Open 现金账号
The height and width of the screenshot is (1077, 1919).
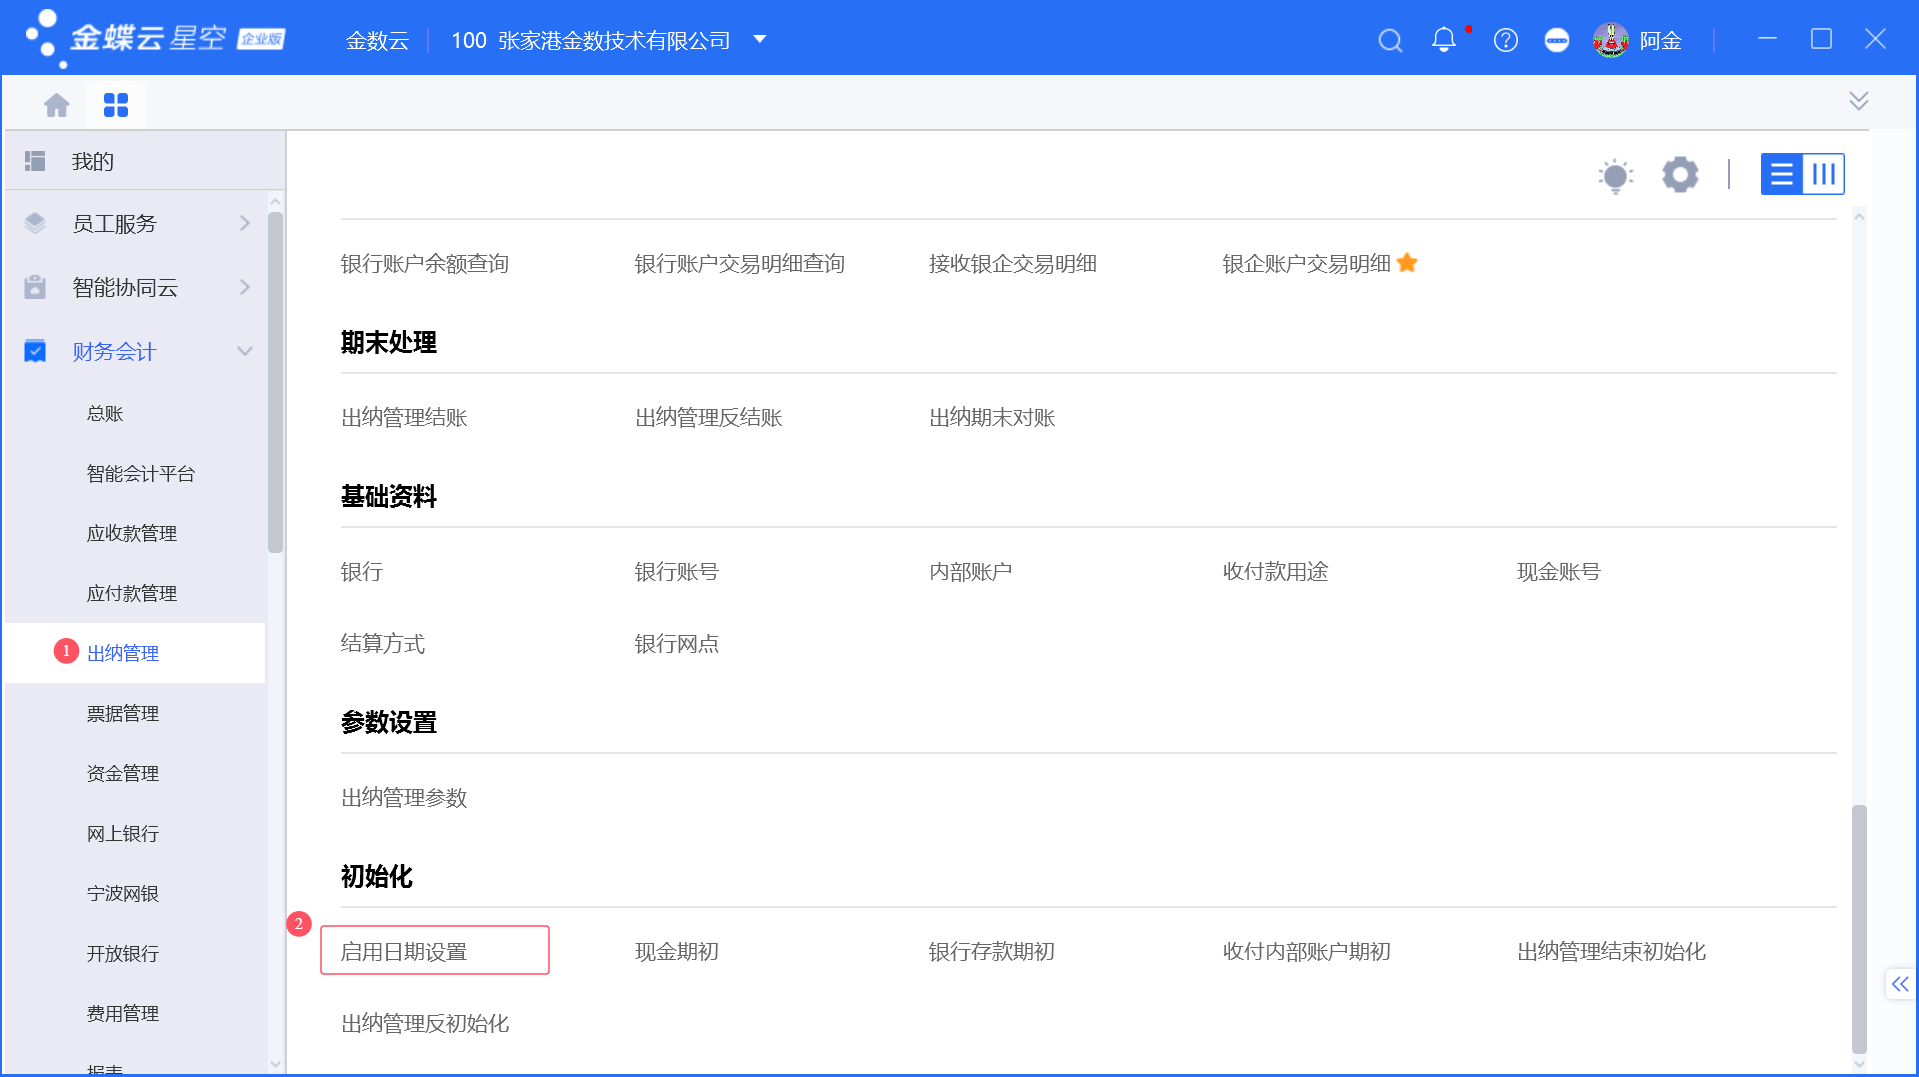(x=1559, y=571)
